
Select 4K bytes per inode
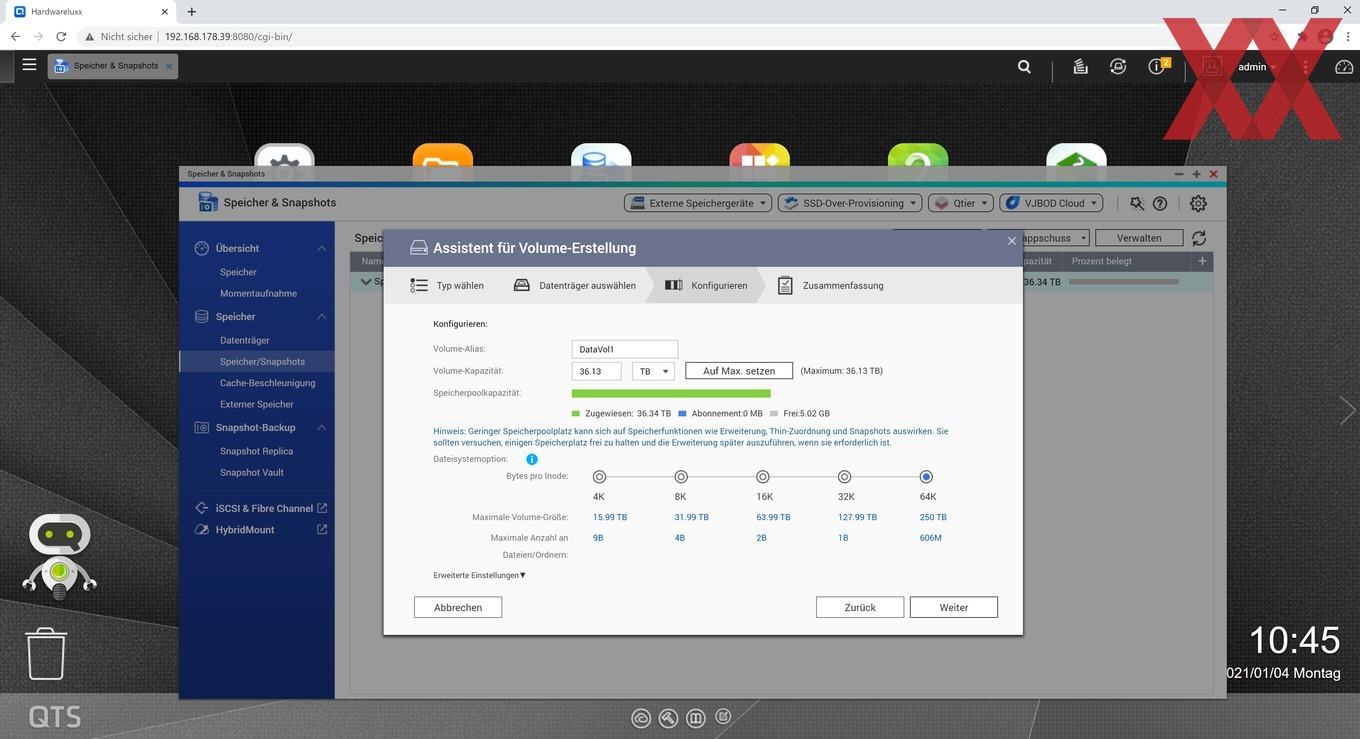(599, 477)
